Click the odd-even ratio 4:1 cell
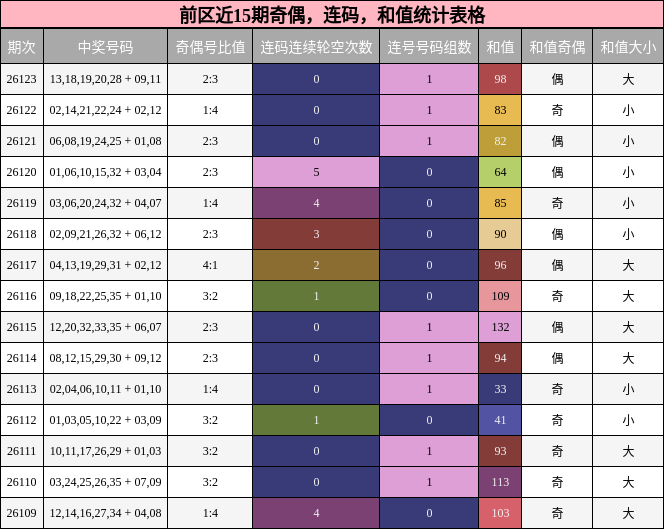 click(x=210, y=265)
